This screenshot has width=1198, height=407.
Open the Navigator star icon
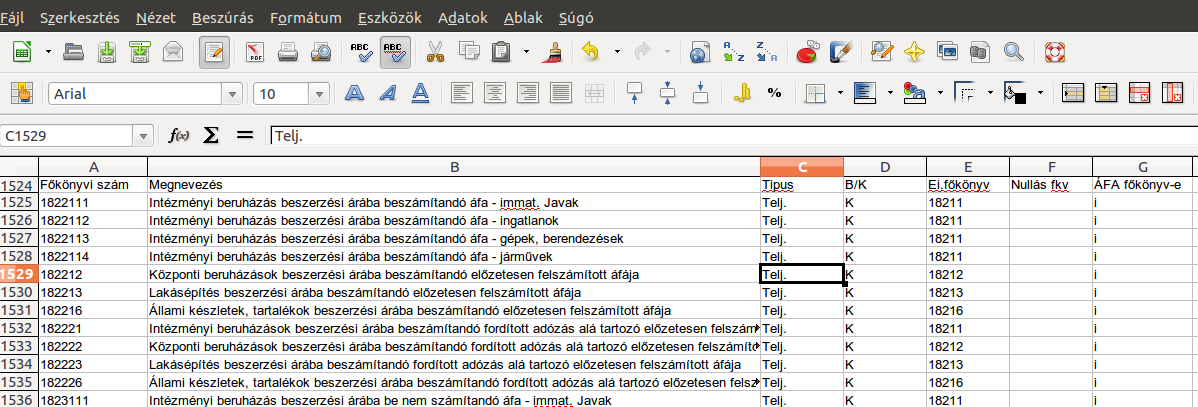coord(915,52)
